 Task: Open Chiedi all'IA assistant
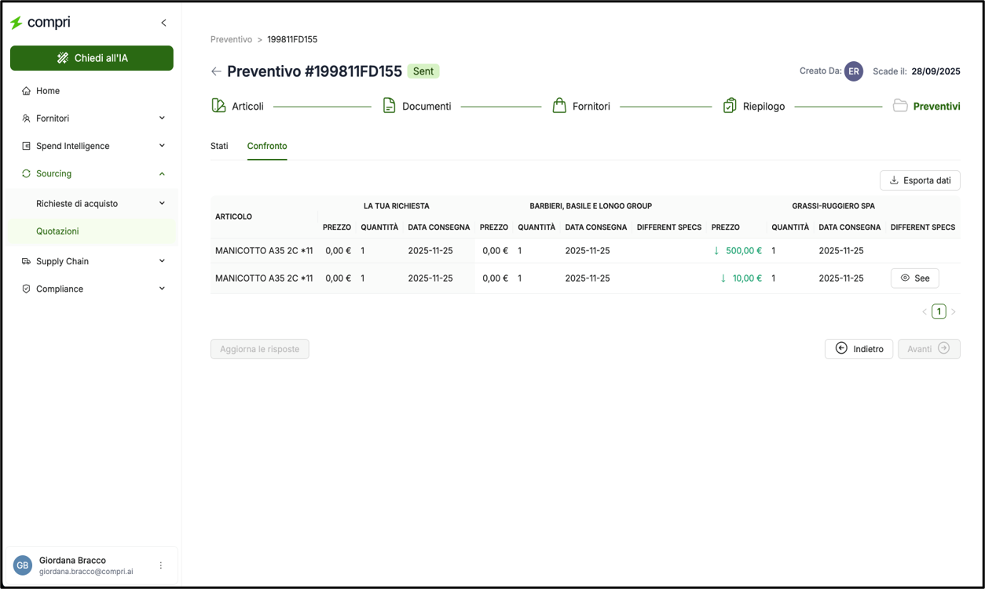click(92, 58)
